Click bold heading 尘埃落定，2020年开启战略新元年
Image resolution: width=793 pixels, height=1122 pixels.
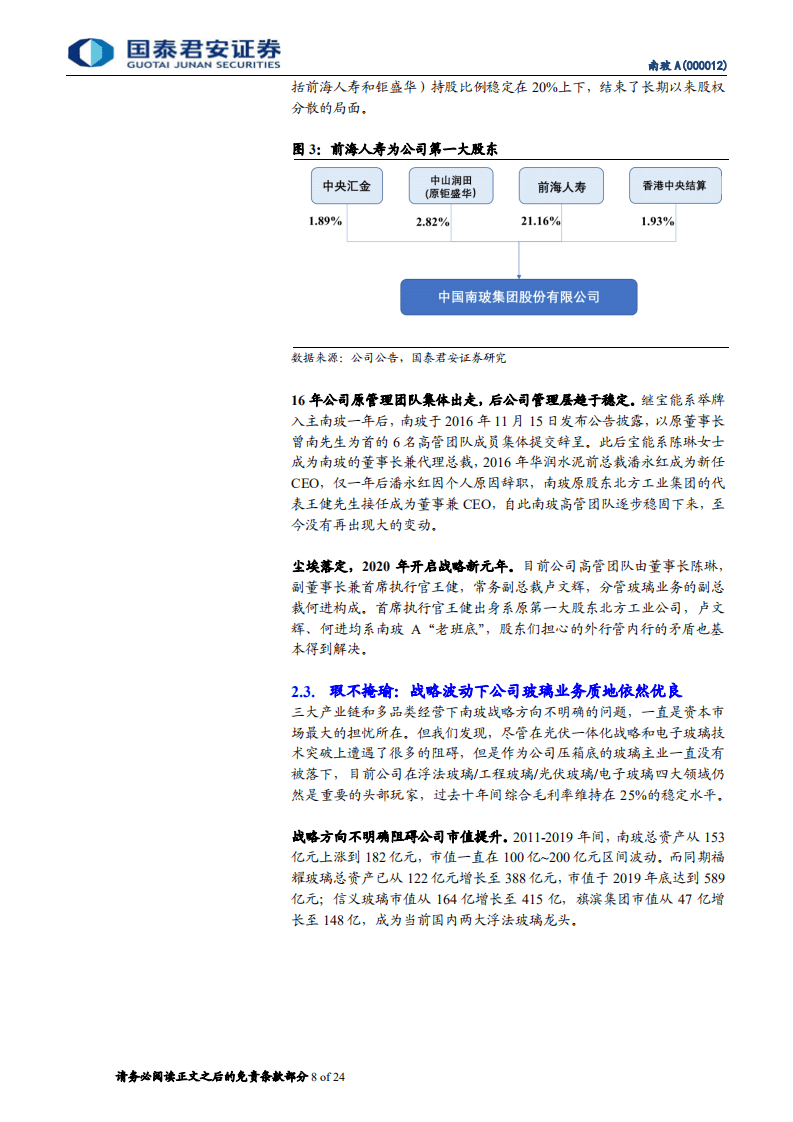coord(403,567)
